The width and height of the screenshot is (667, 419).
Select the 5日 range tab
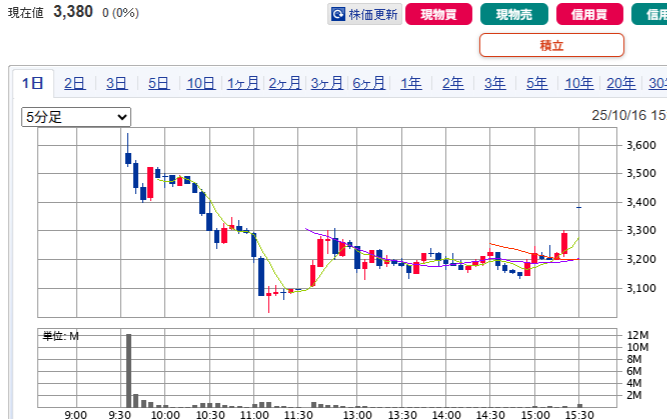pos(159,84)
